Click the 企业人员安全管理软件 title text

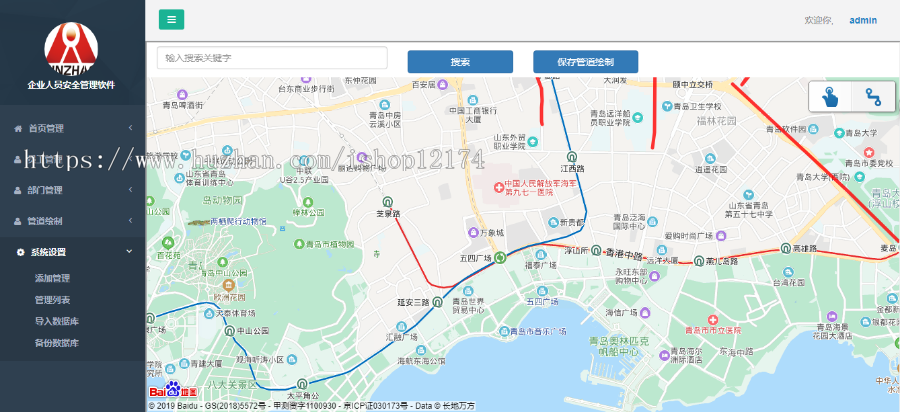tap(71, 85)
